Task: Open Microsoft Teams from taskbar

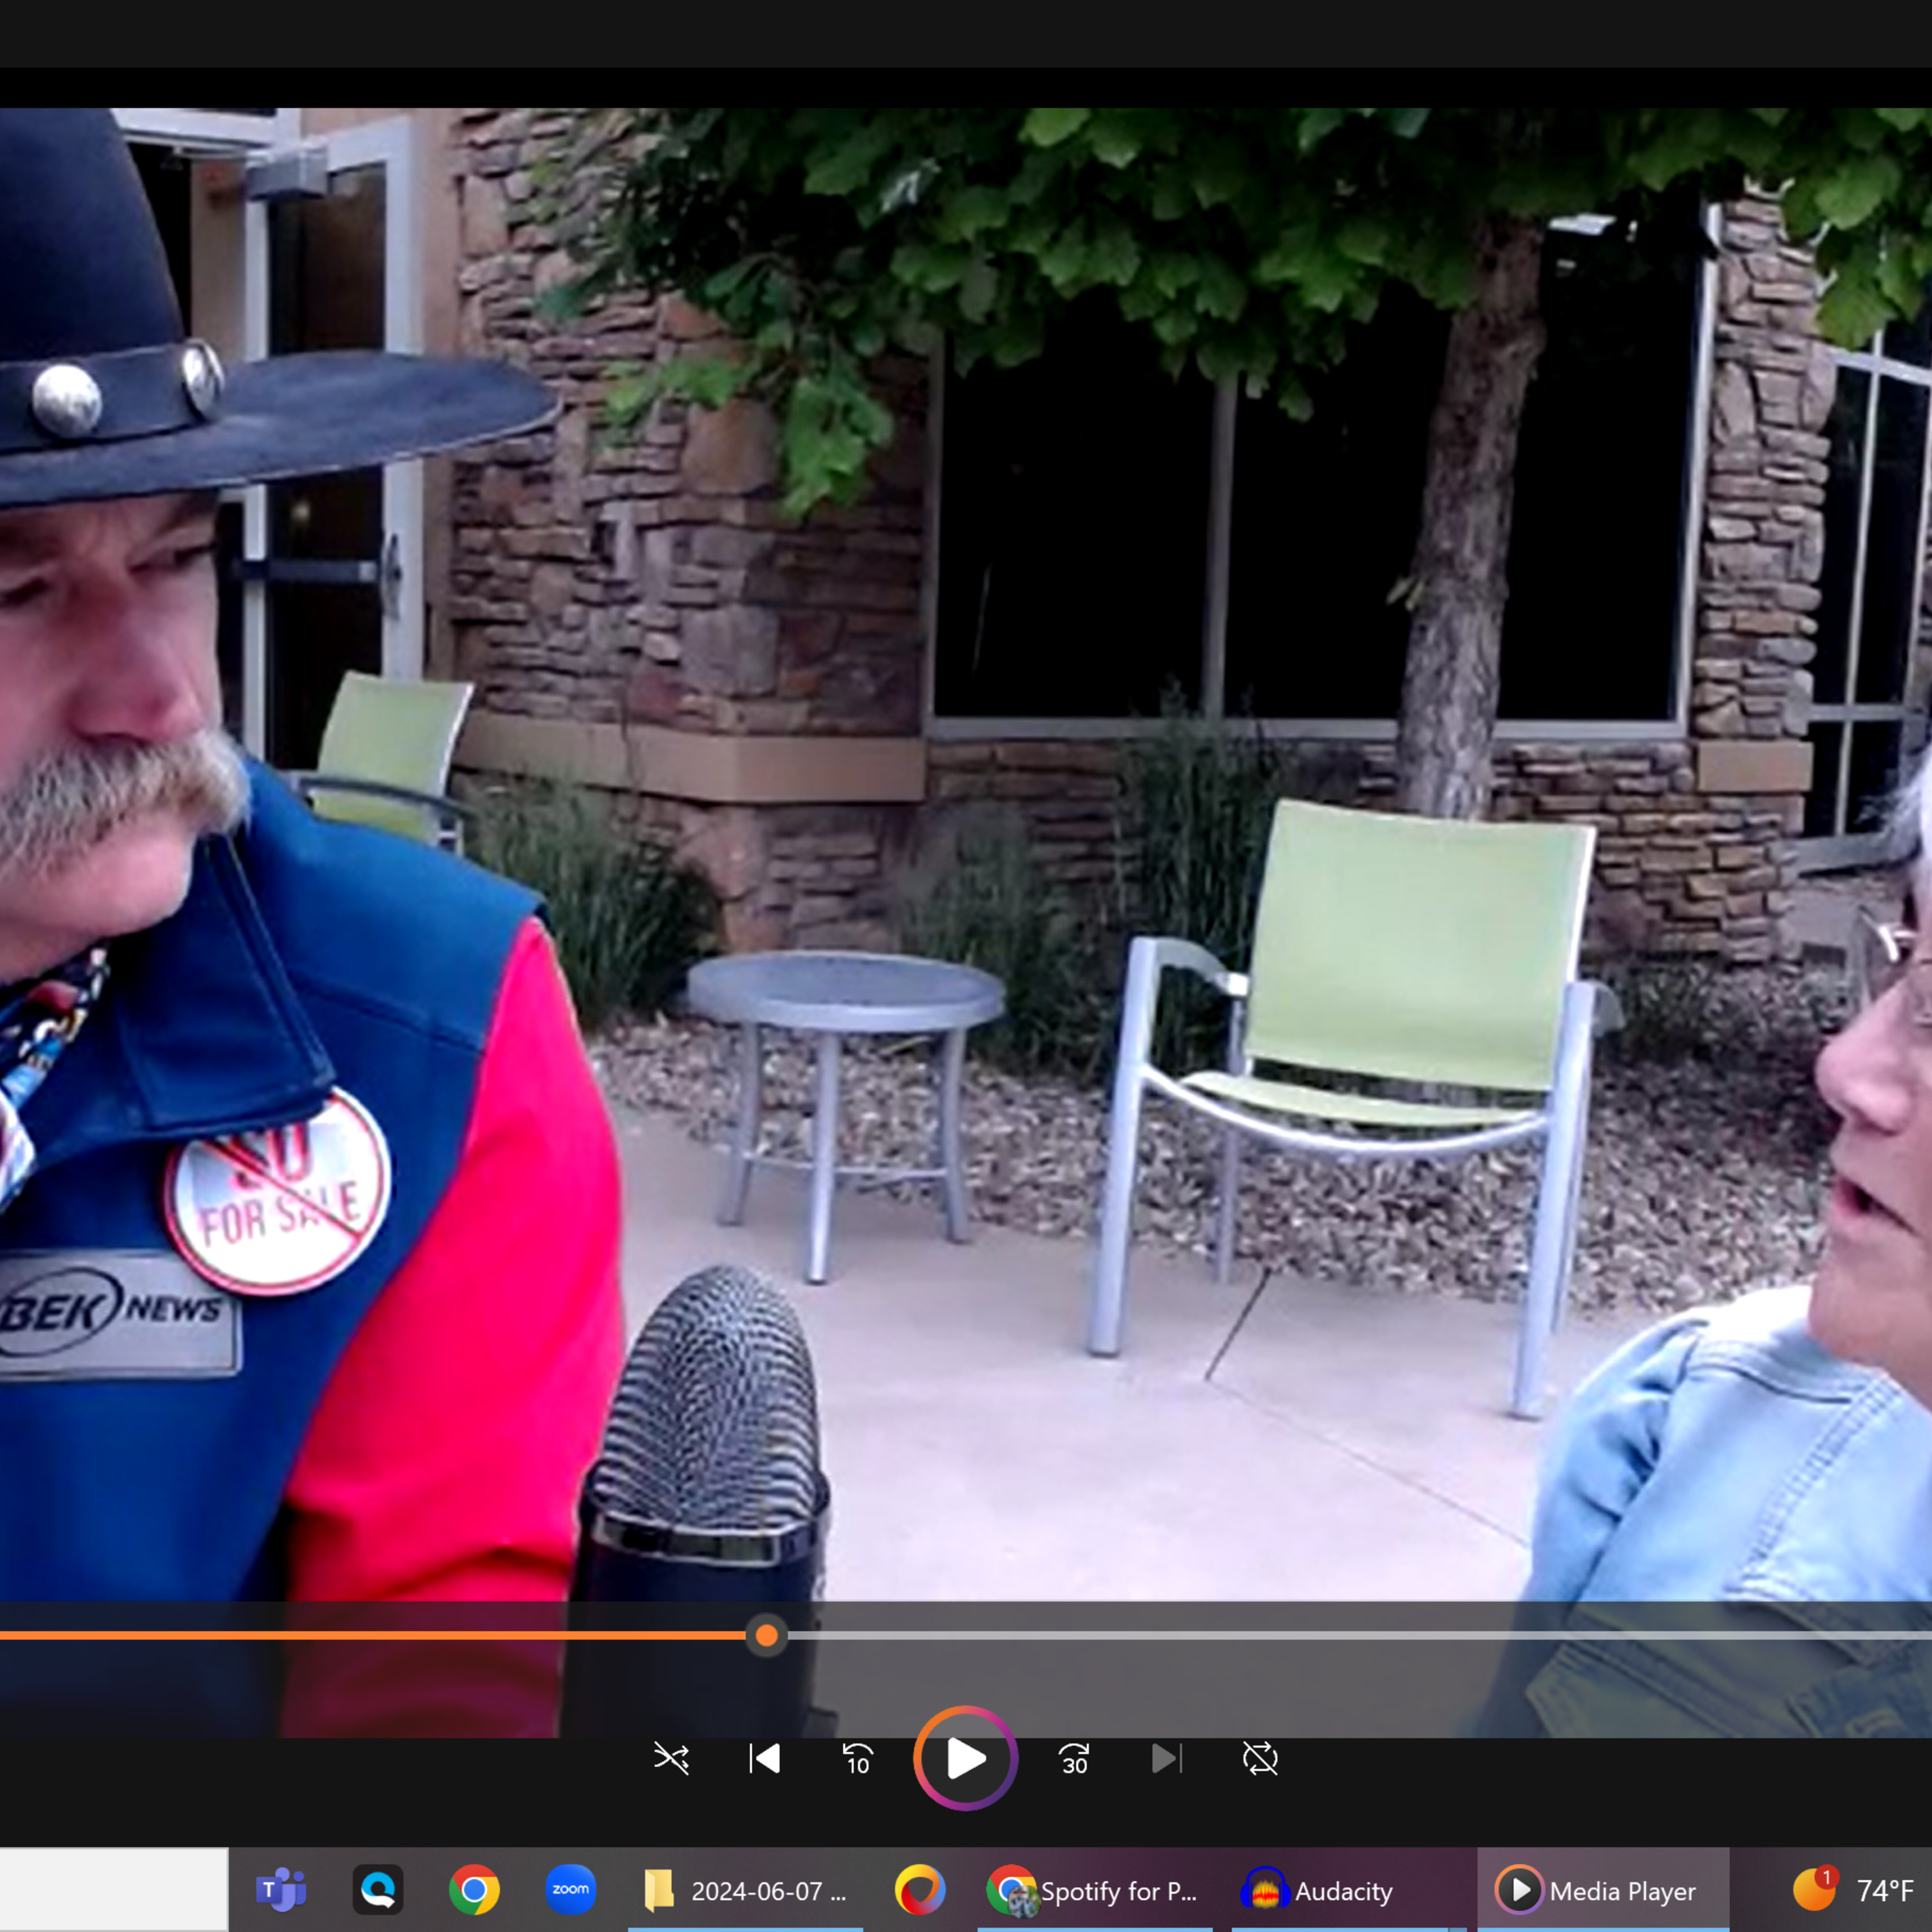Action: (x=281, y=1890)
